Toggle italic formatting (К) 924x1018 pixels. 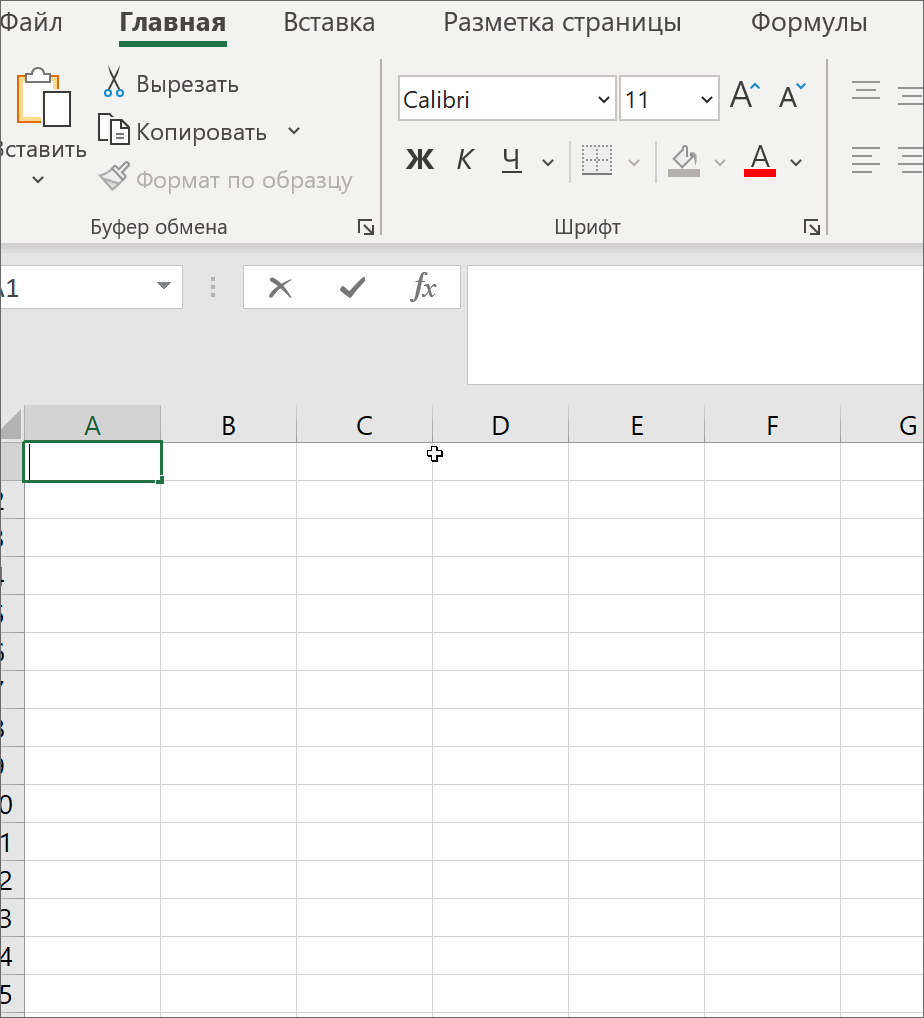click(465, 160)
